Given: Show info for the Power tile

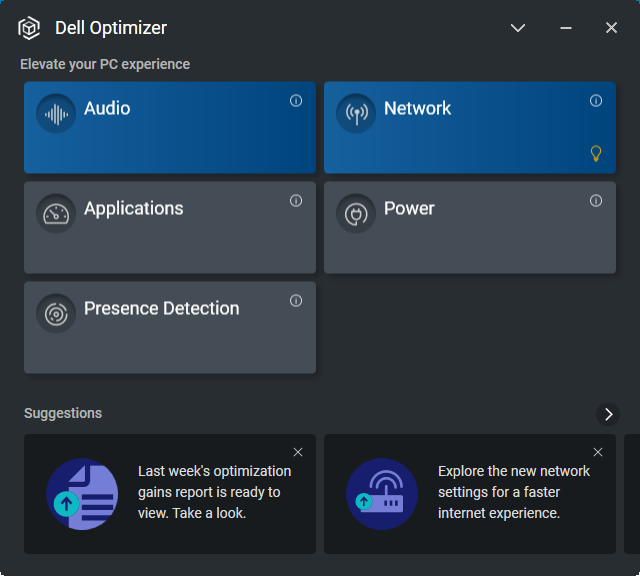Looking at the screenshot, I should click(x=596, y=201).
